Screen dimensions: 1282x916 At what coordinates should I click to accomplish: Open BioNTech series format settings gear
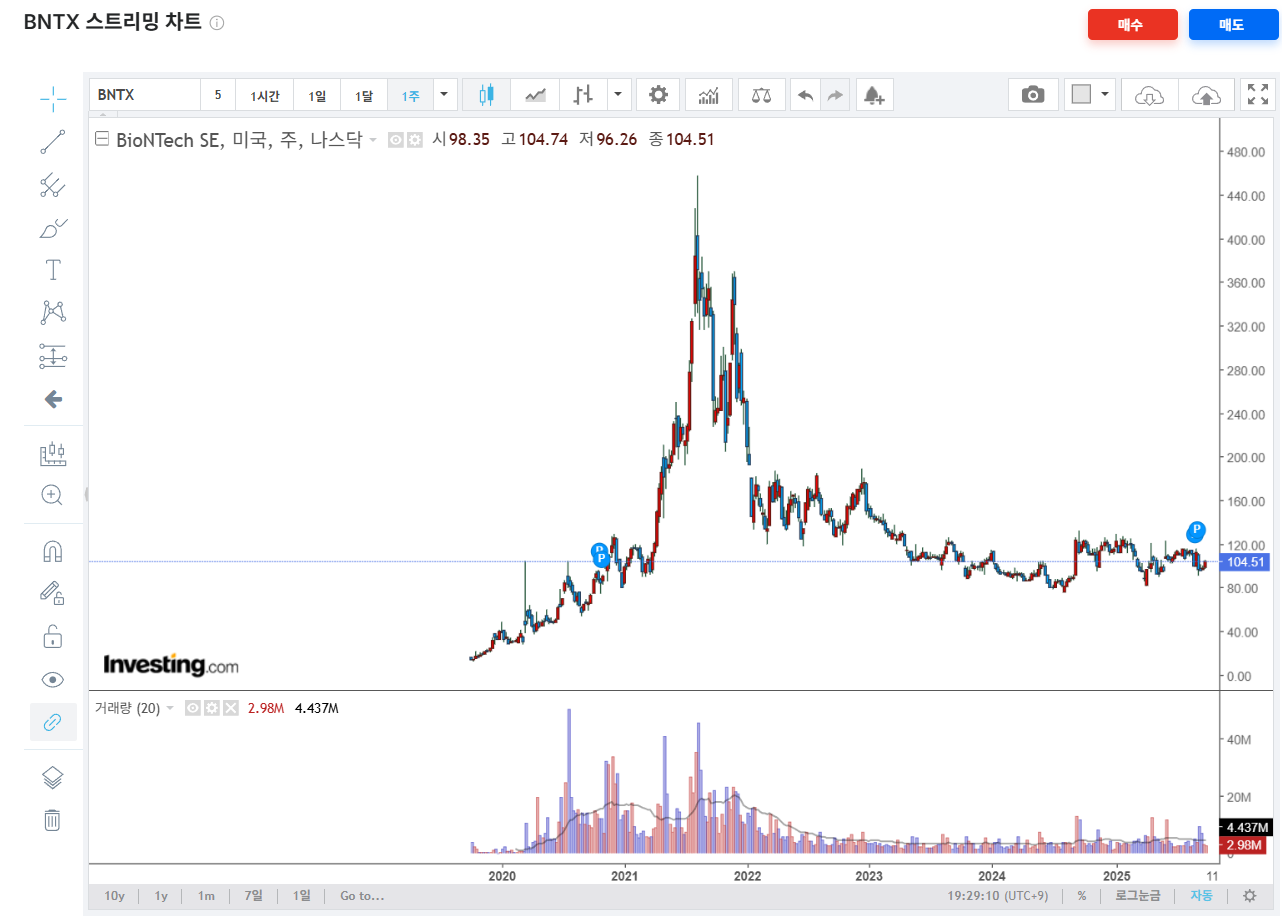click(414, 140)
